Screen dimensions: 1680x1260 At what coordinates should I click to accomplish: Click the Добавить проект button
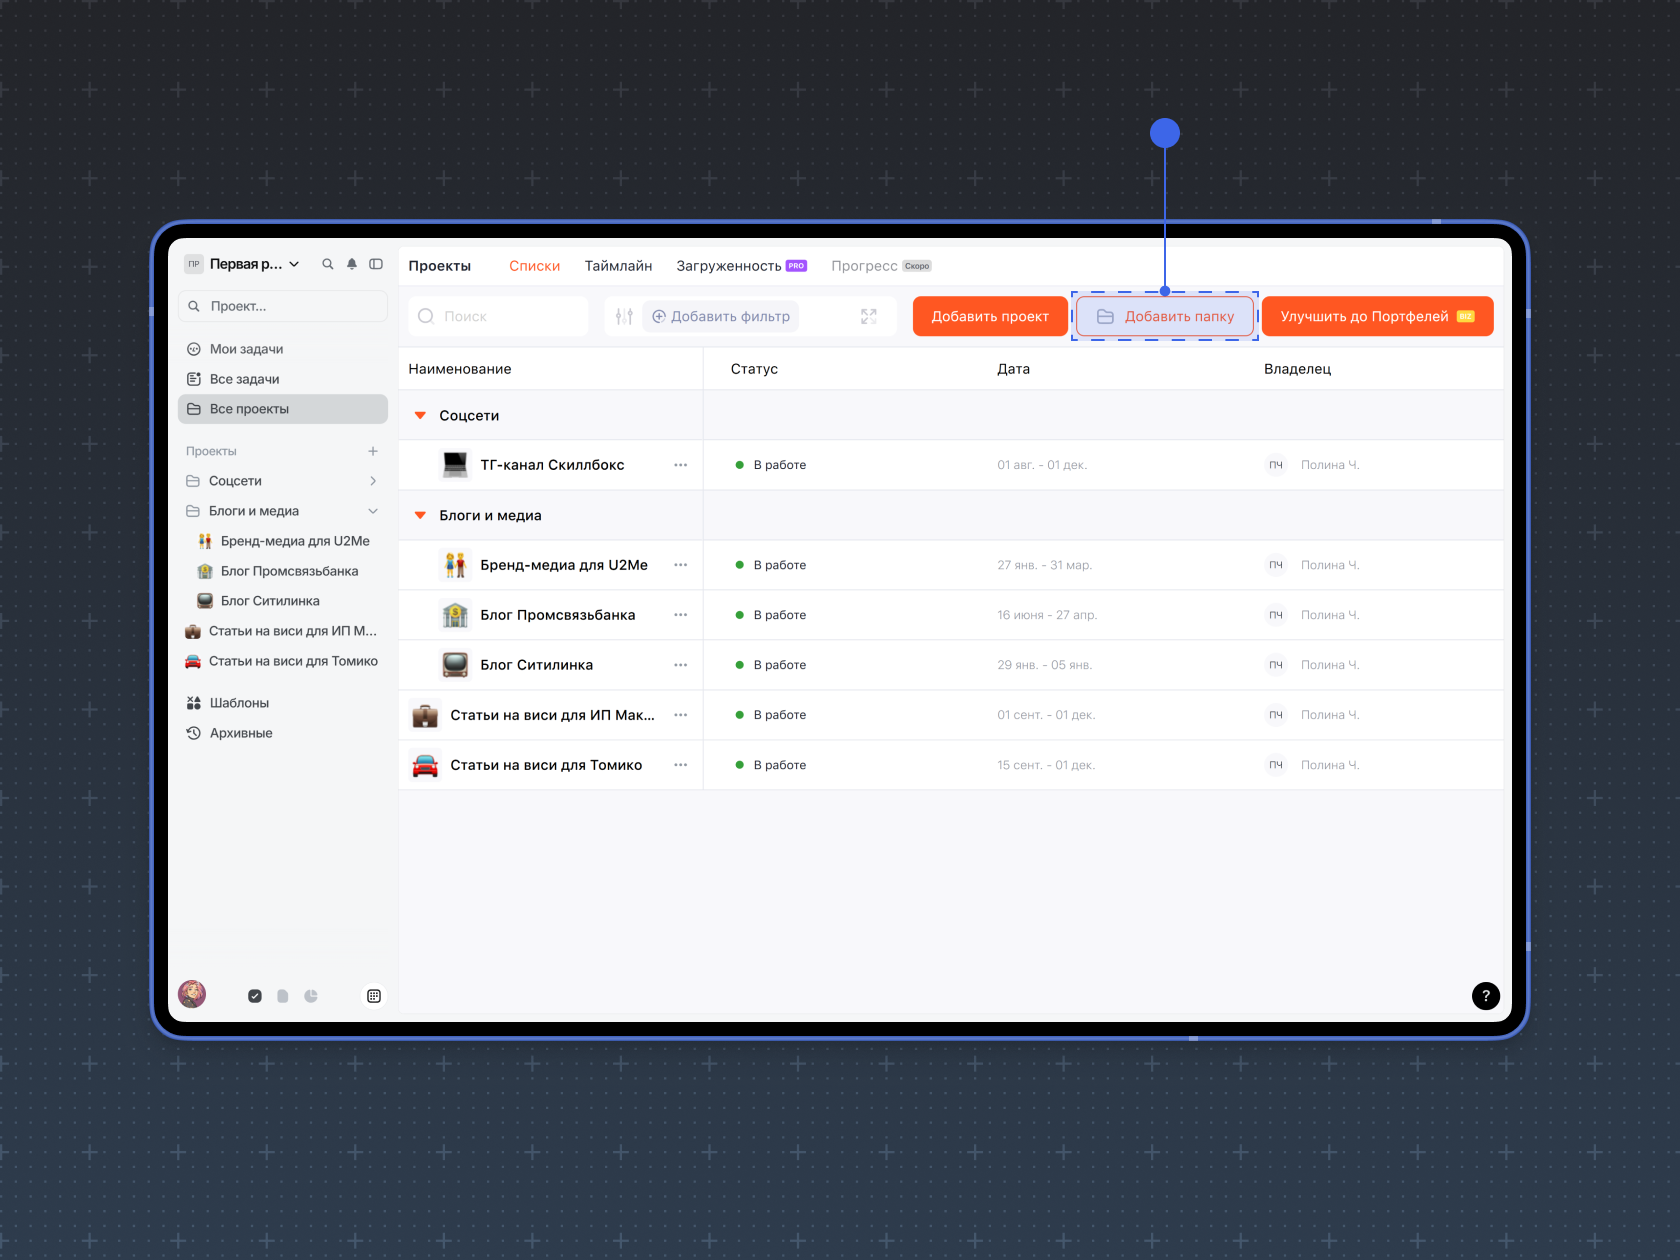click(990, 316)
